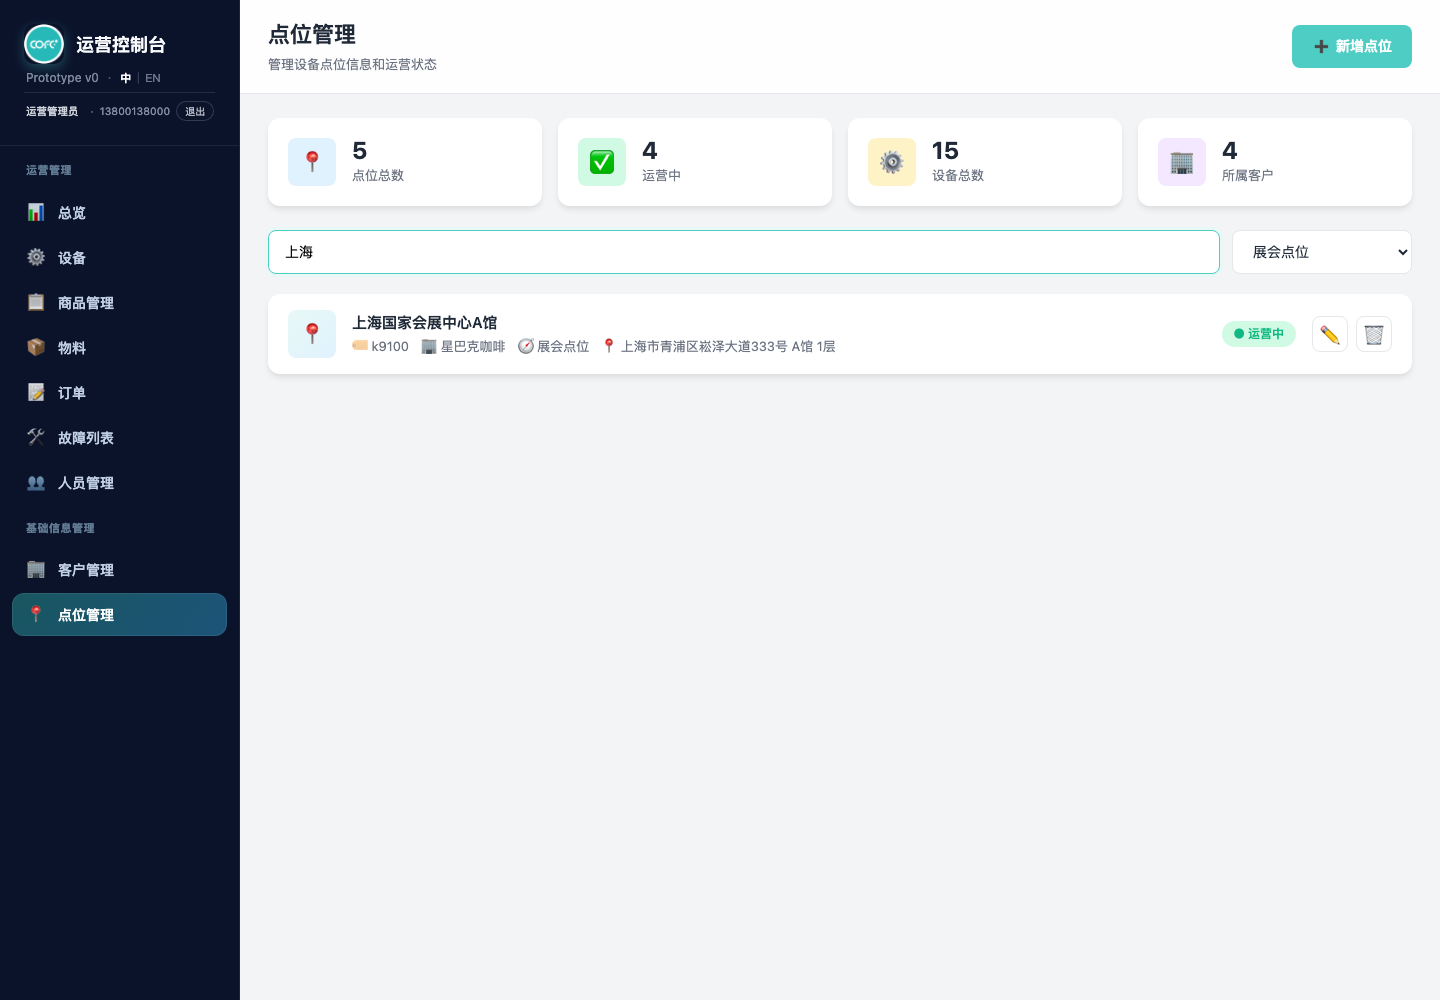
Task: Click the 运营中 status badge in row
Action: click(x=1259, y=334)
